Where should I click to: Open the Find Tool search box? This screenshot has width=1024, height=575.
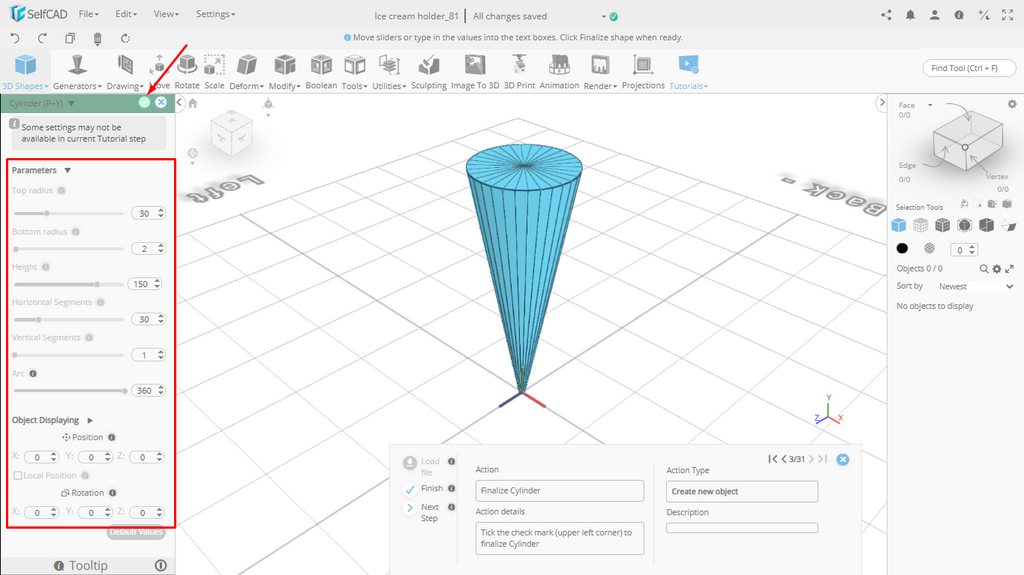(x=969, y=68)
